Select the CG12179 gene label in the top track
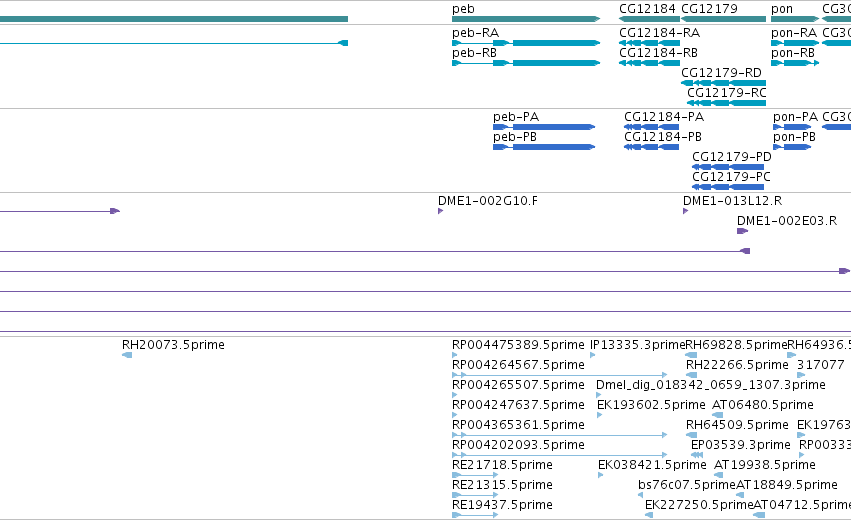The width and height of the screenshot is (851, 520). 709,9
